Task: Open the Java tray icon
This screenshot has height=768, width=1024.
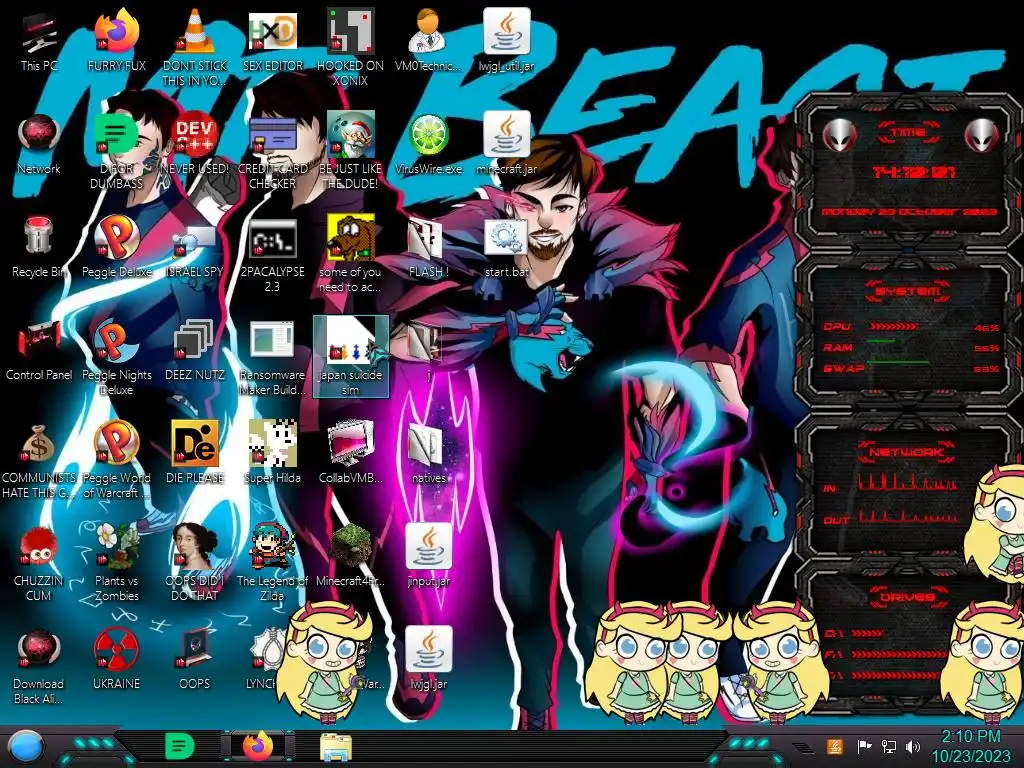Action: pos(835,746)
